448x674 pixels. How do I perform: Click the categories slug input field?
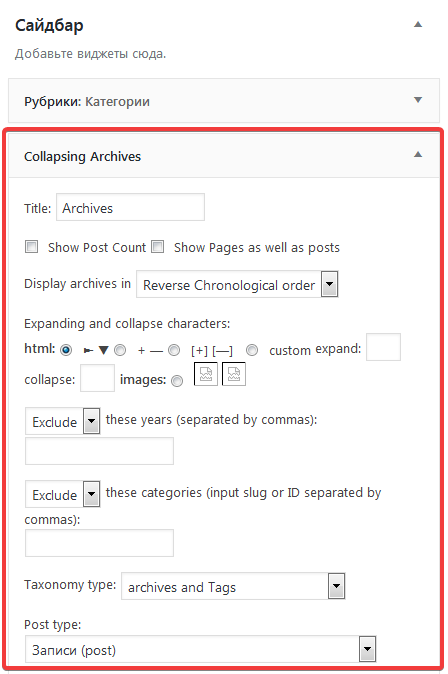tap(99, 543)
